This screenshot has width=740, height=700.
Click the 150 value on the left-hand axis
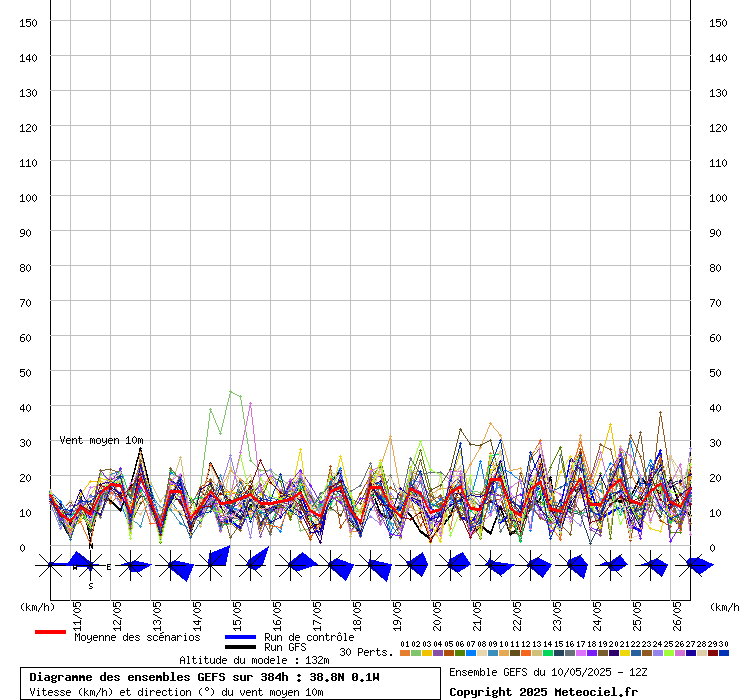pyautogui.click(x=28, y=23)
